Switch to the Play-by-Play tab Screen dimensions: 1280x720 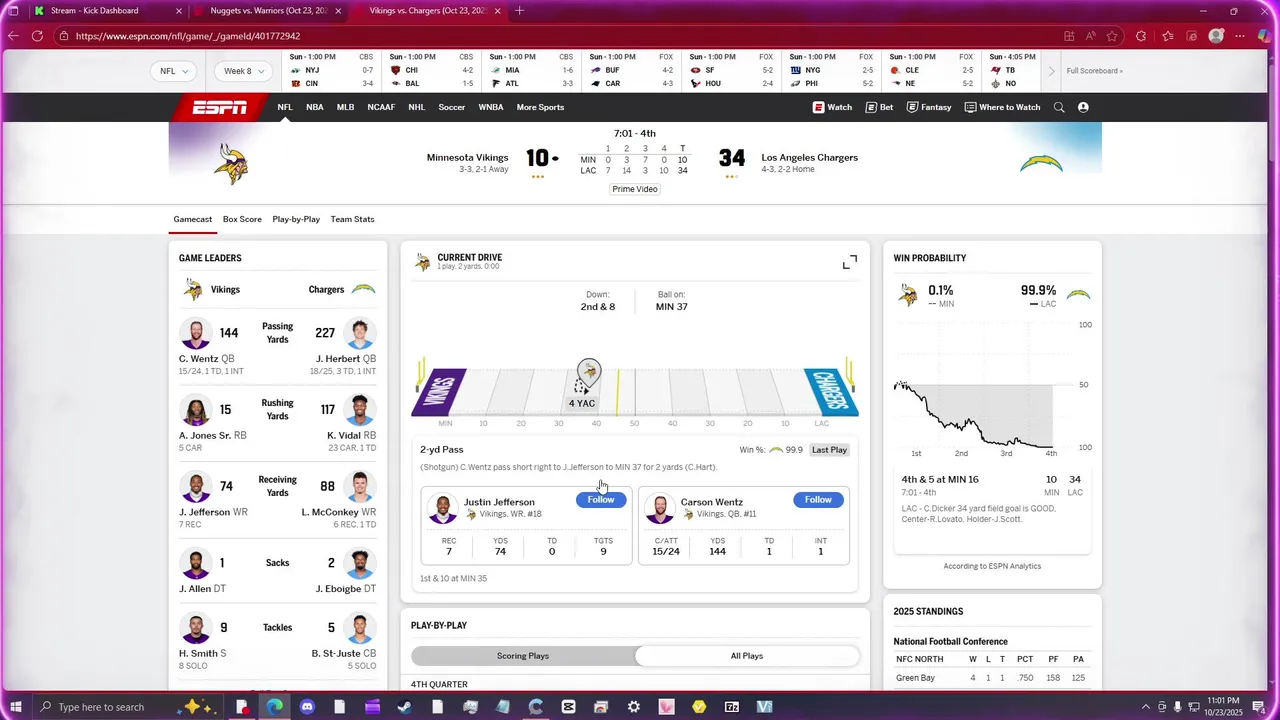coord(296,219)
